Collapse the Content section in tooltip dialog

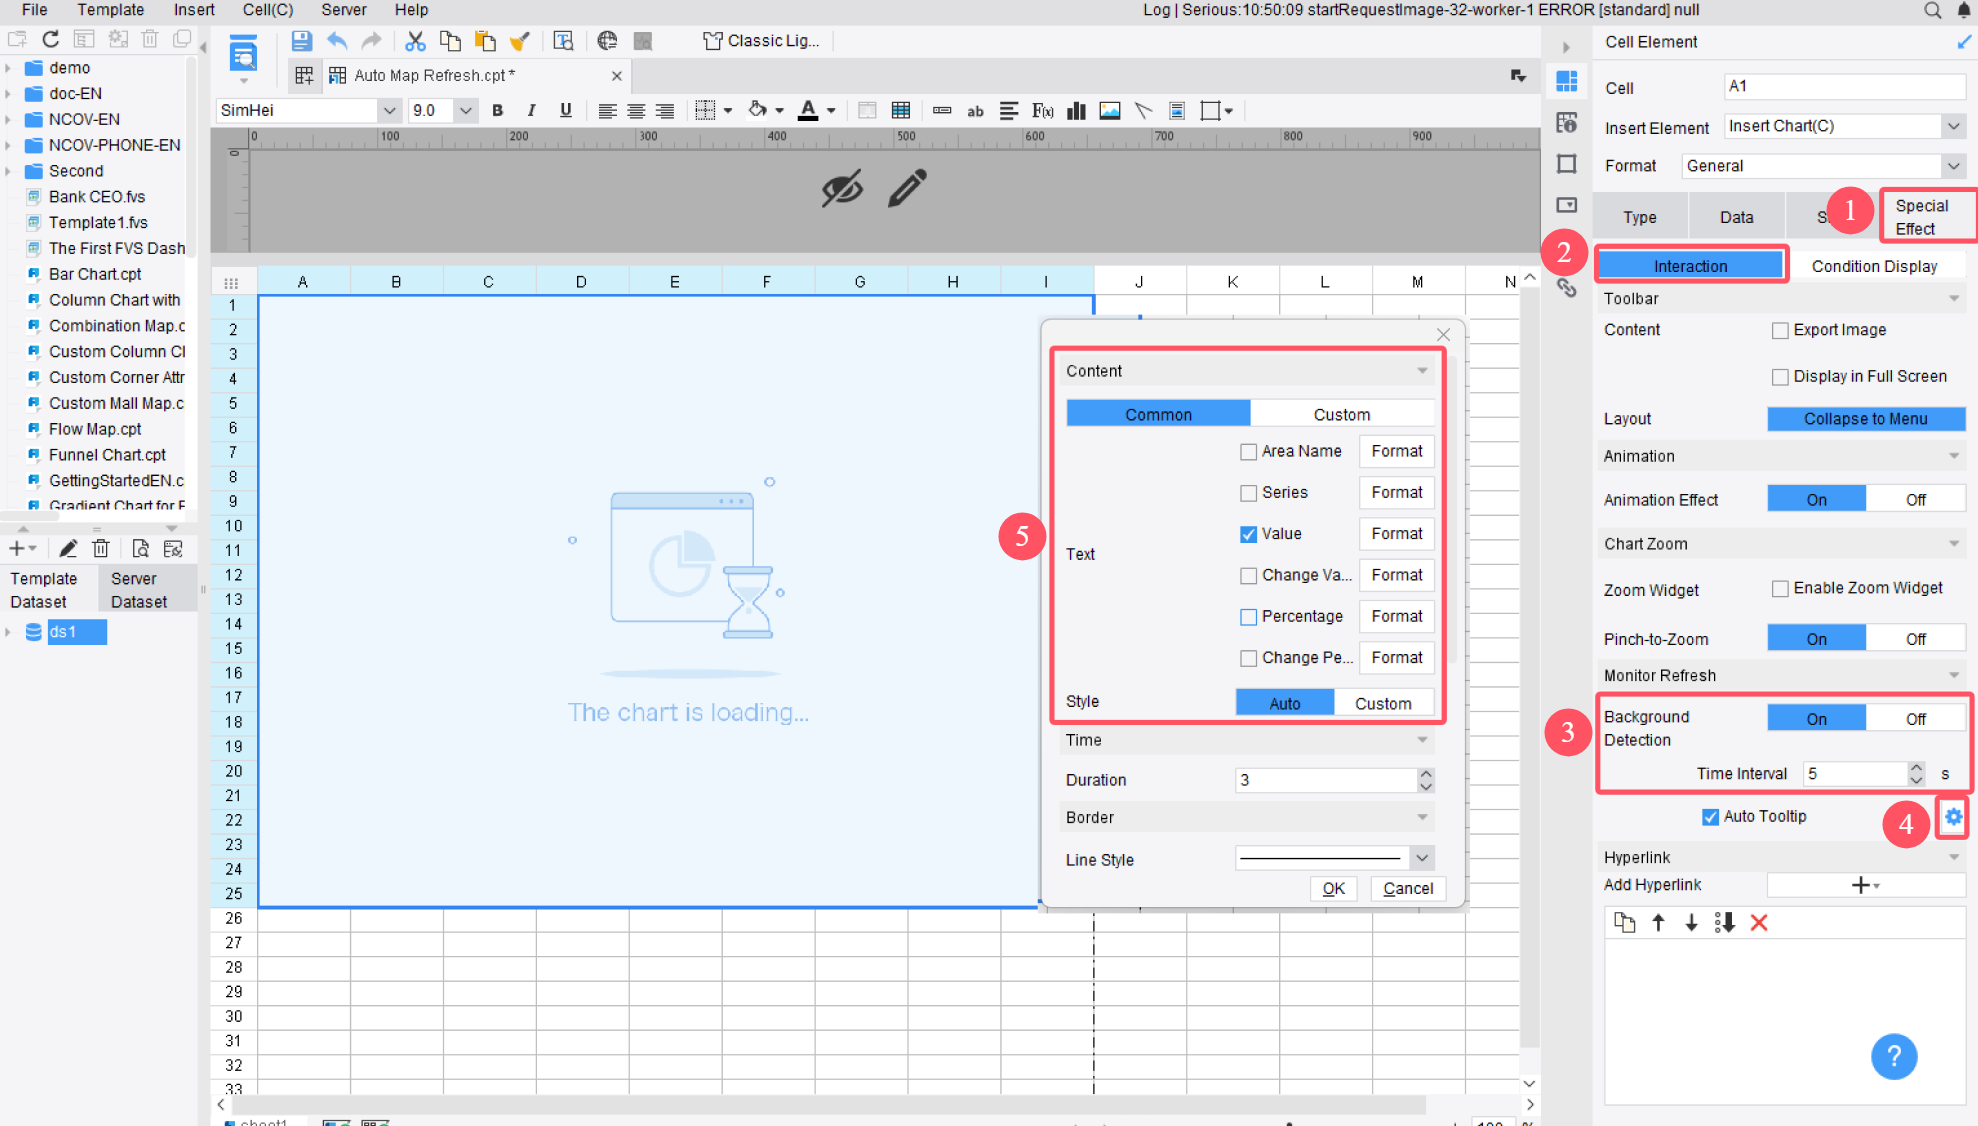pos(1422,371)
